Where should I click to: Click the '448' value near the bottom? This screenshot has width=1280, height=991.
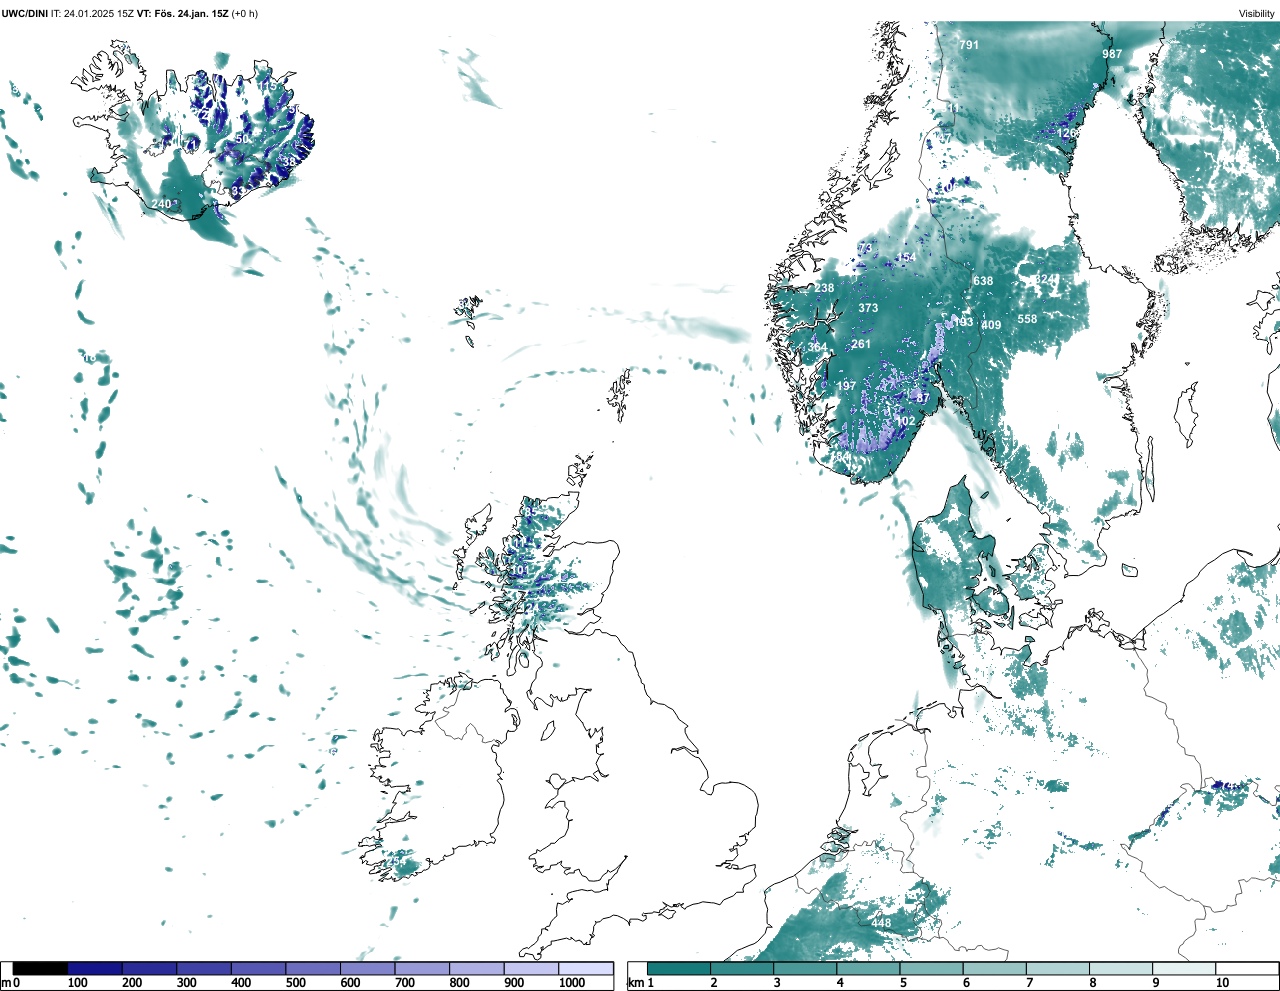(x=881, y=924)
